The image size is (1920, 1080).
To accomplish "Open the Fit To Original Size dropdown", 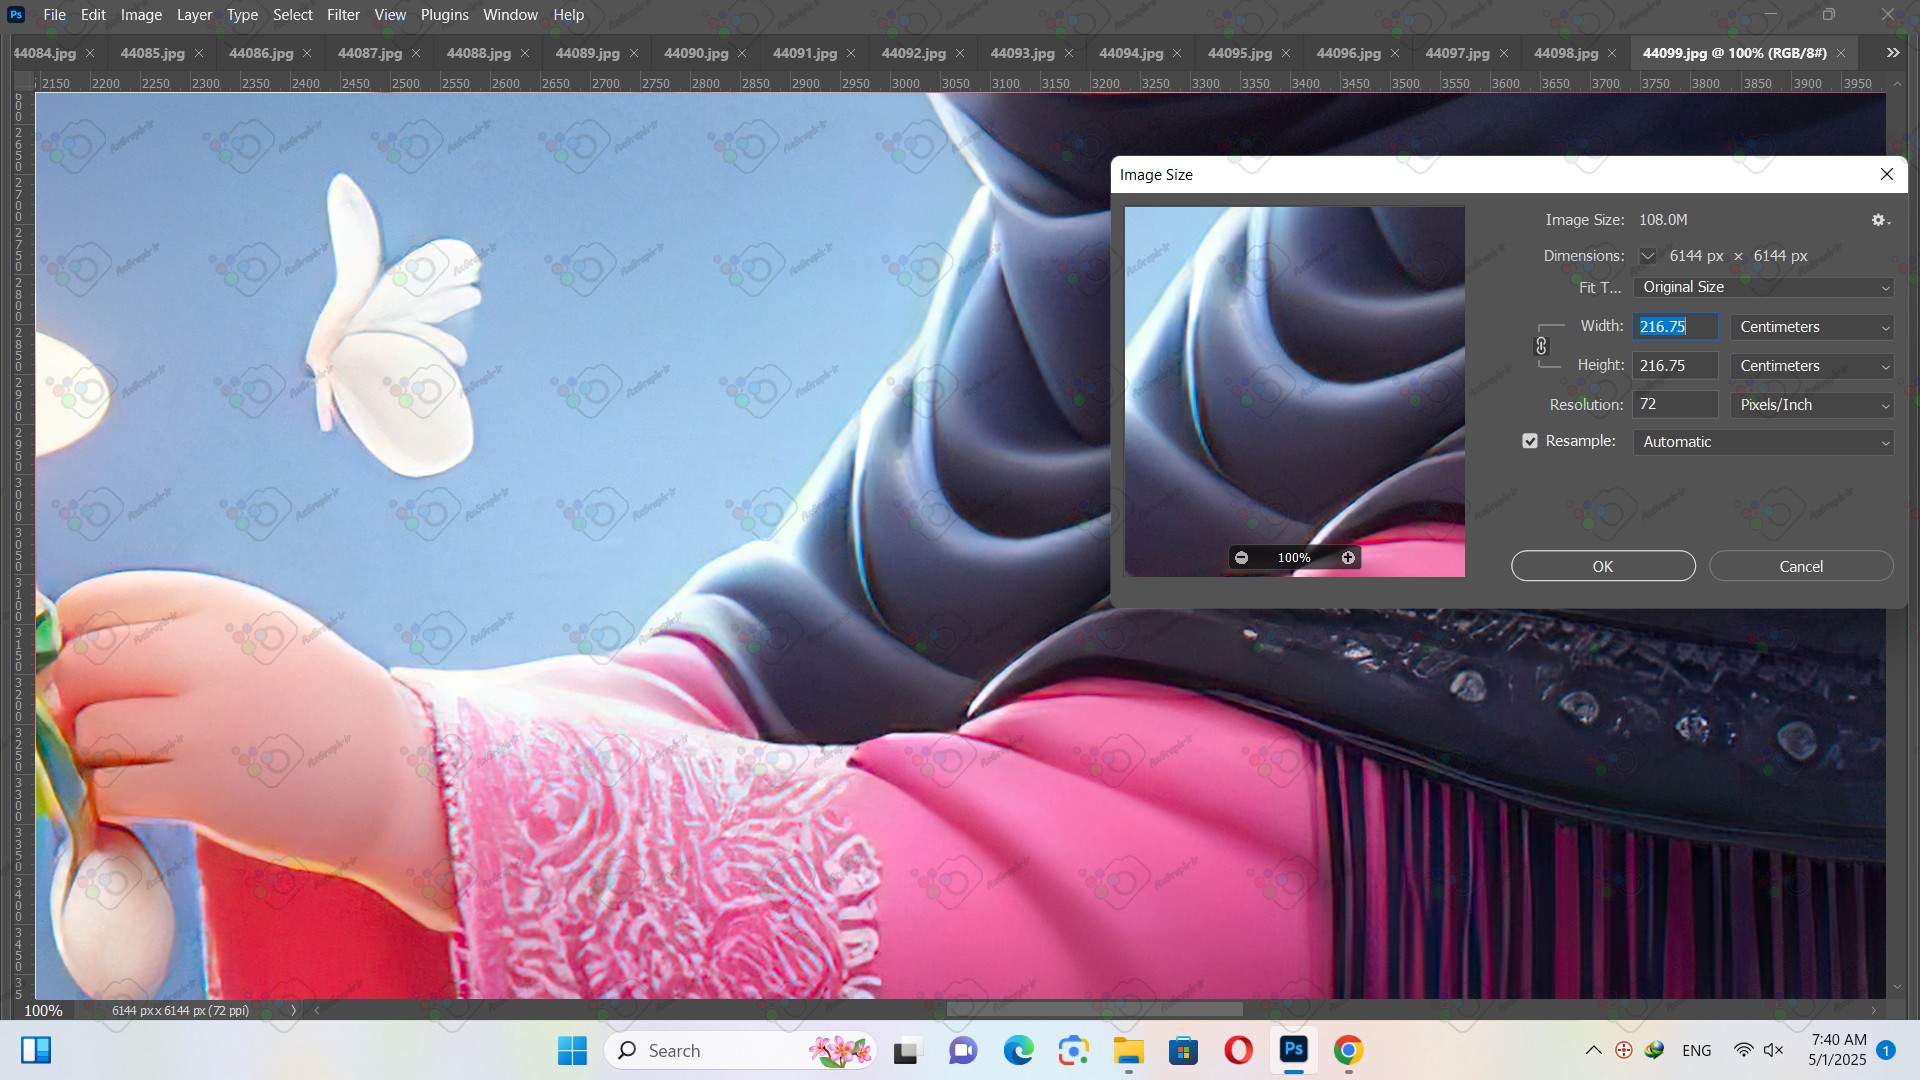I will pos(1764,287).
